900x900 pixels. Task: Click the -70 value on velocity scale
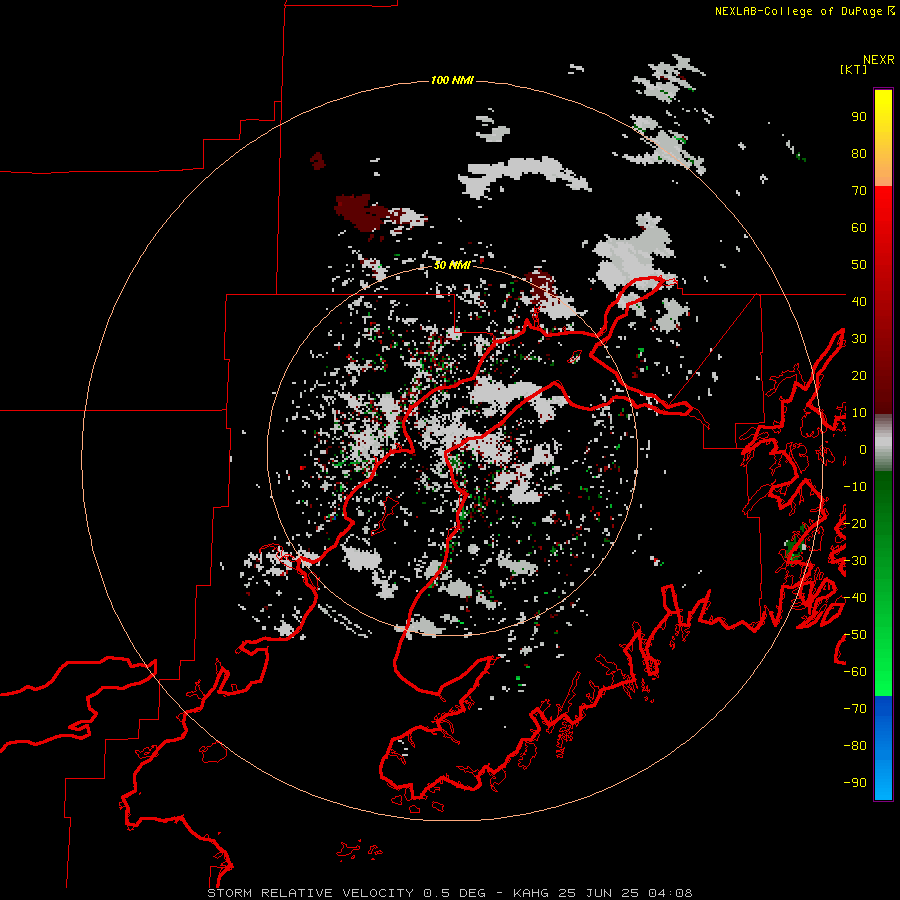pos(855,708)
